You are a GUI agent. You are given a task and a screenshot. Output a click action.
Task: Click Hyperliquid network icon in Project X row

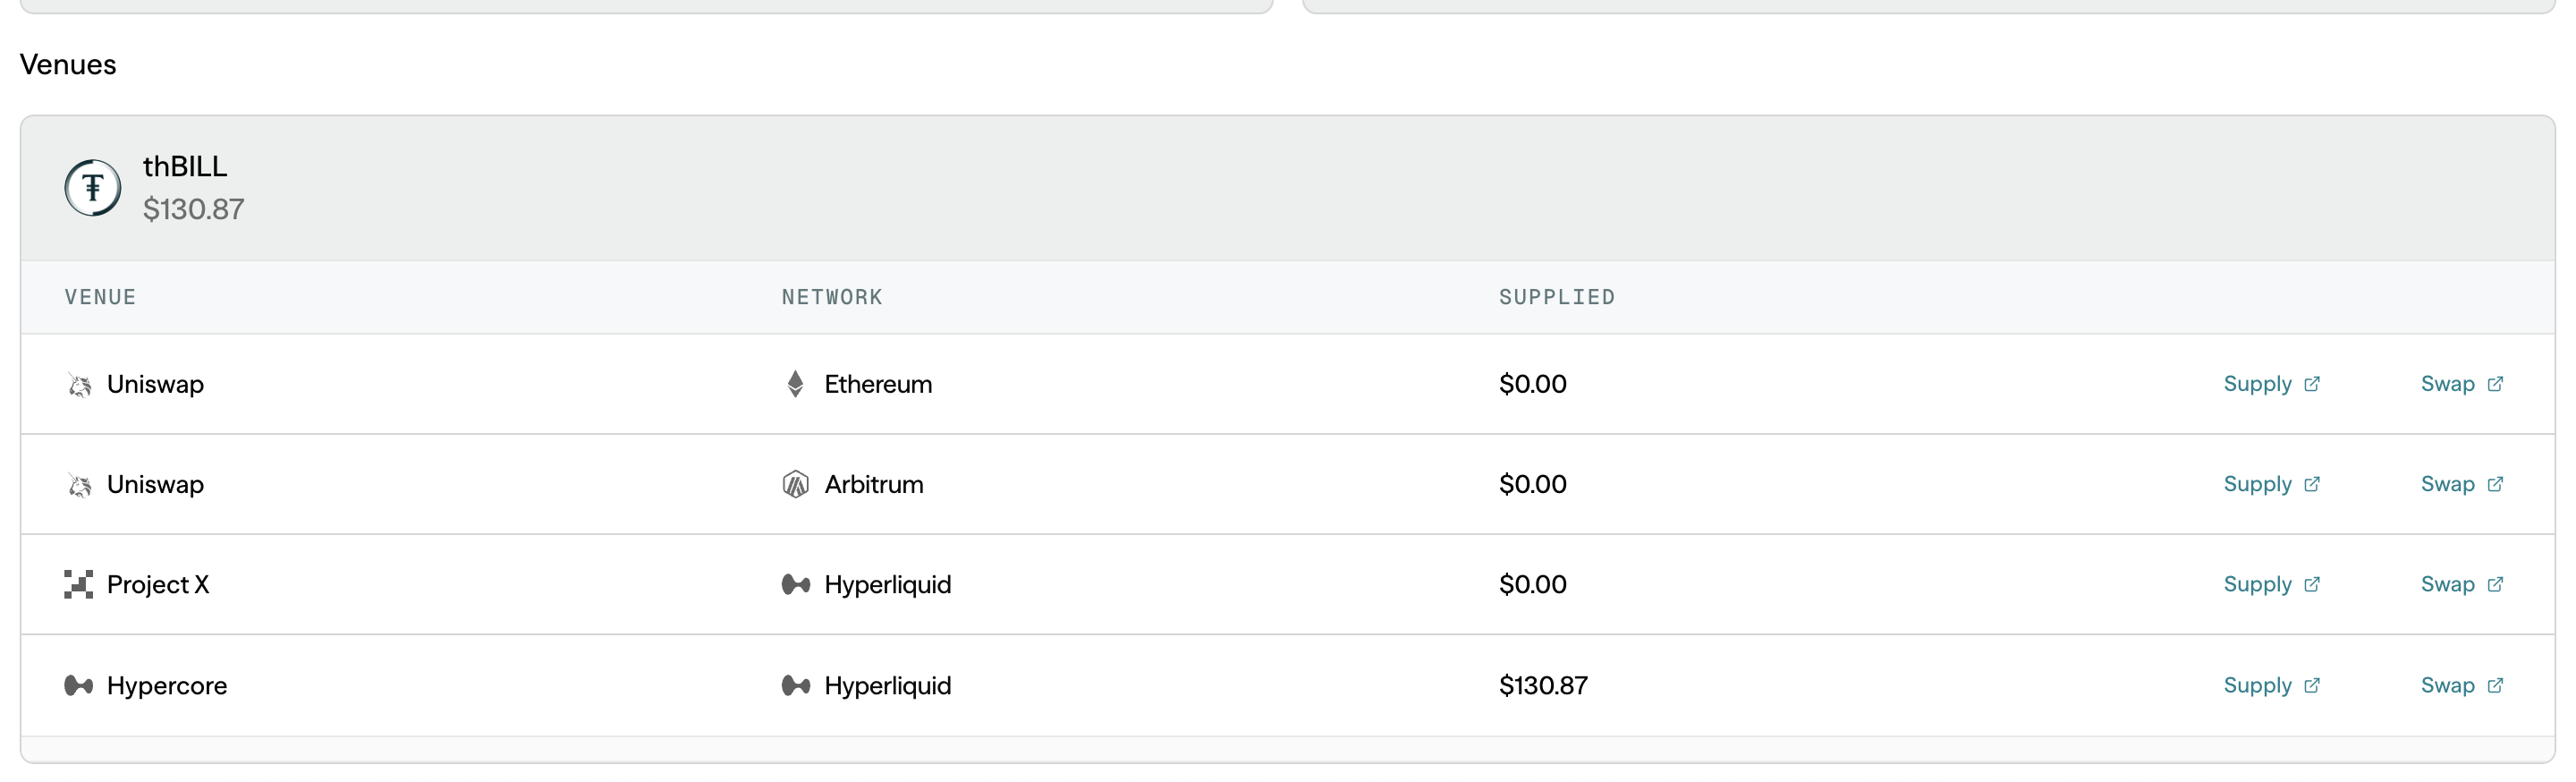pos(795,585)
